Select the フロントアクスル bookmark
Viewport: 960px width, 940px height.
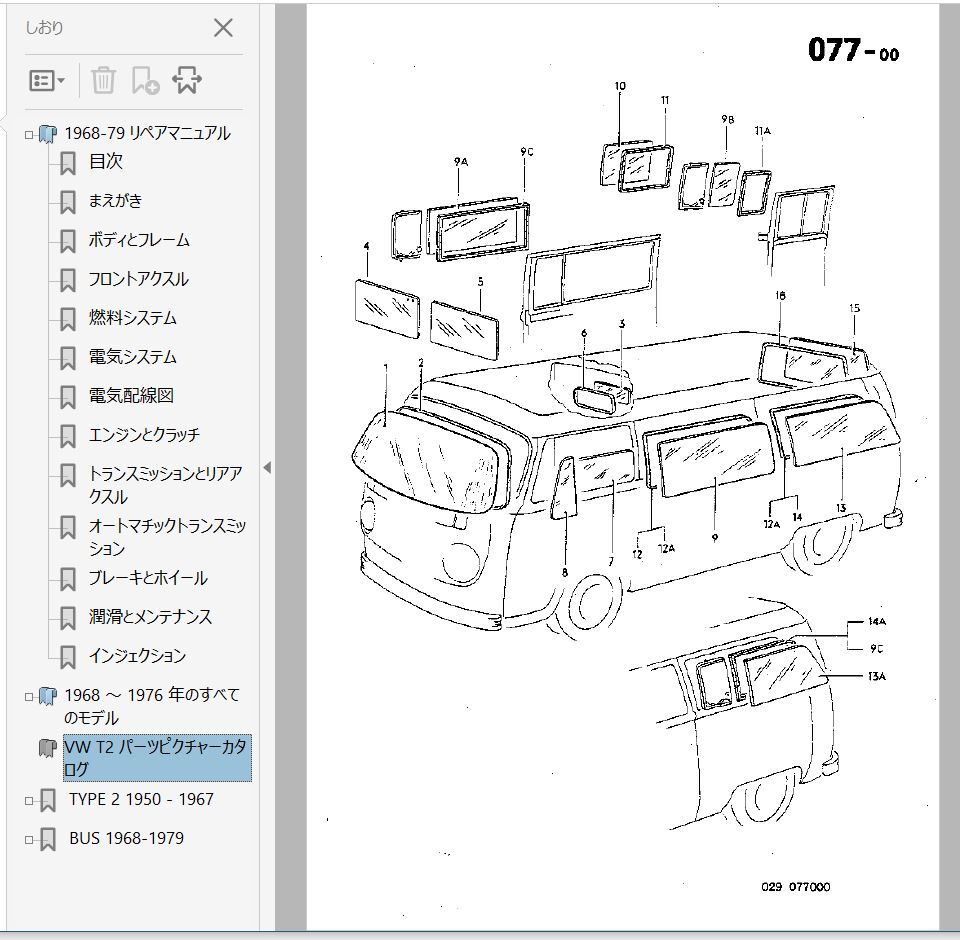tap(138, 279)
